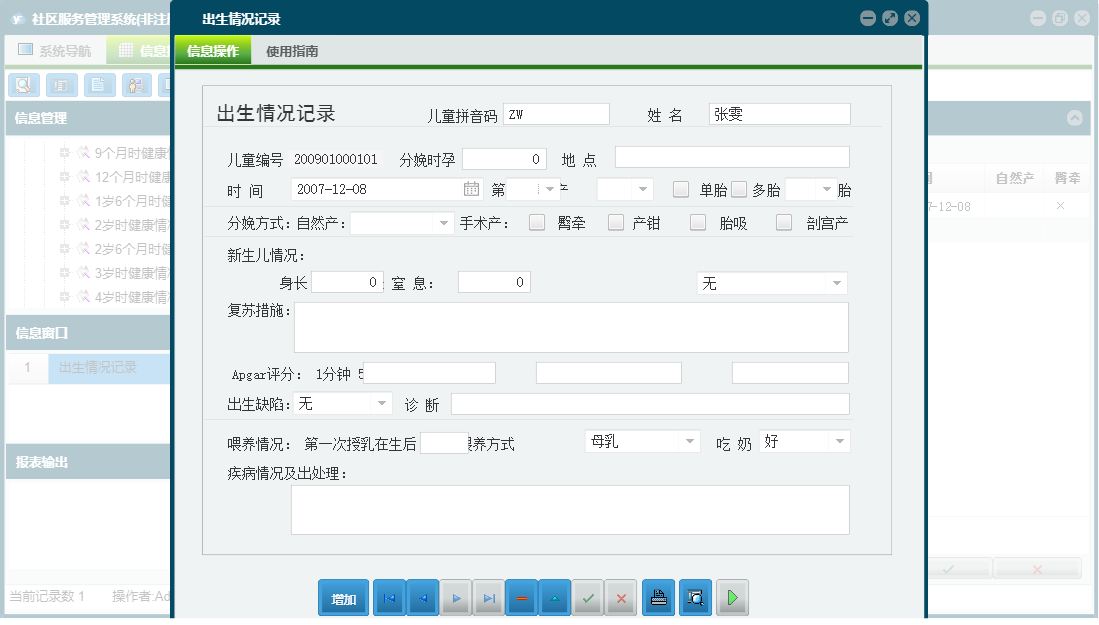This screenshot has height=625, width=1099.
Task: Open the dropdown left of 单胎
Action: click(642, 189)
